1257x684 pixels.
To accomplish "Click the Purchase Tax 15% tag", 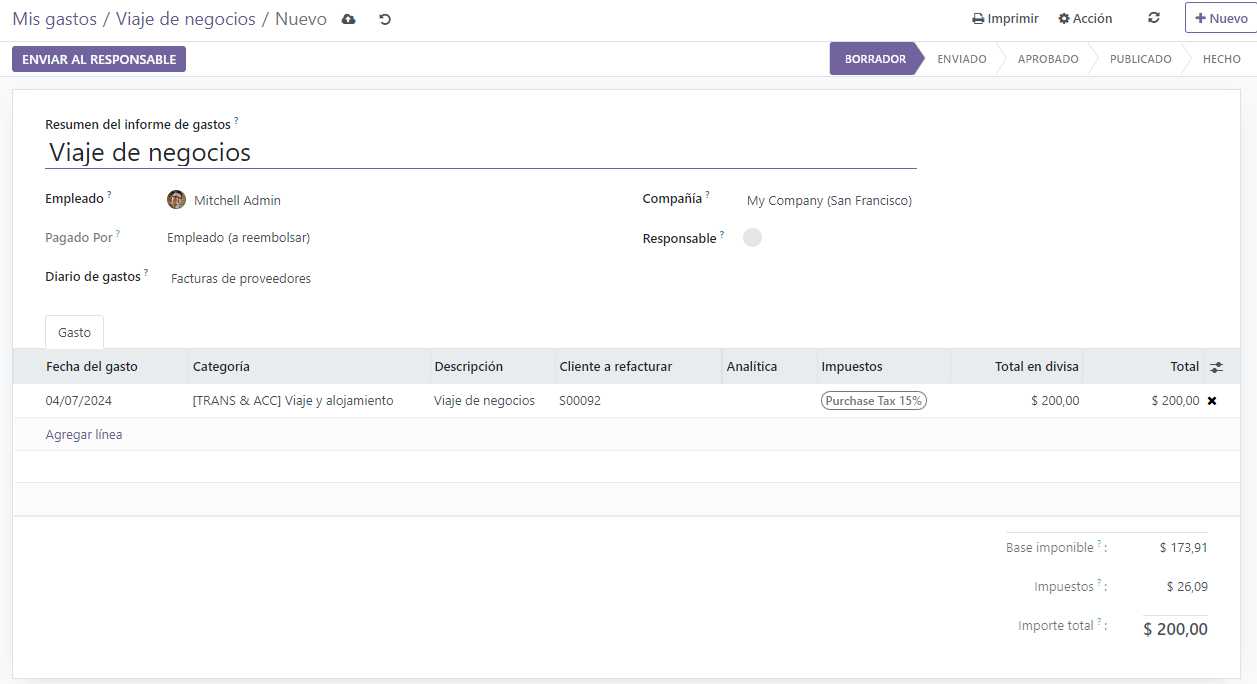I will pyautogui.click(x=873, y=401).
